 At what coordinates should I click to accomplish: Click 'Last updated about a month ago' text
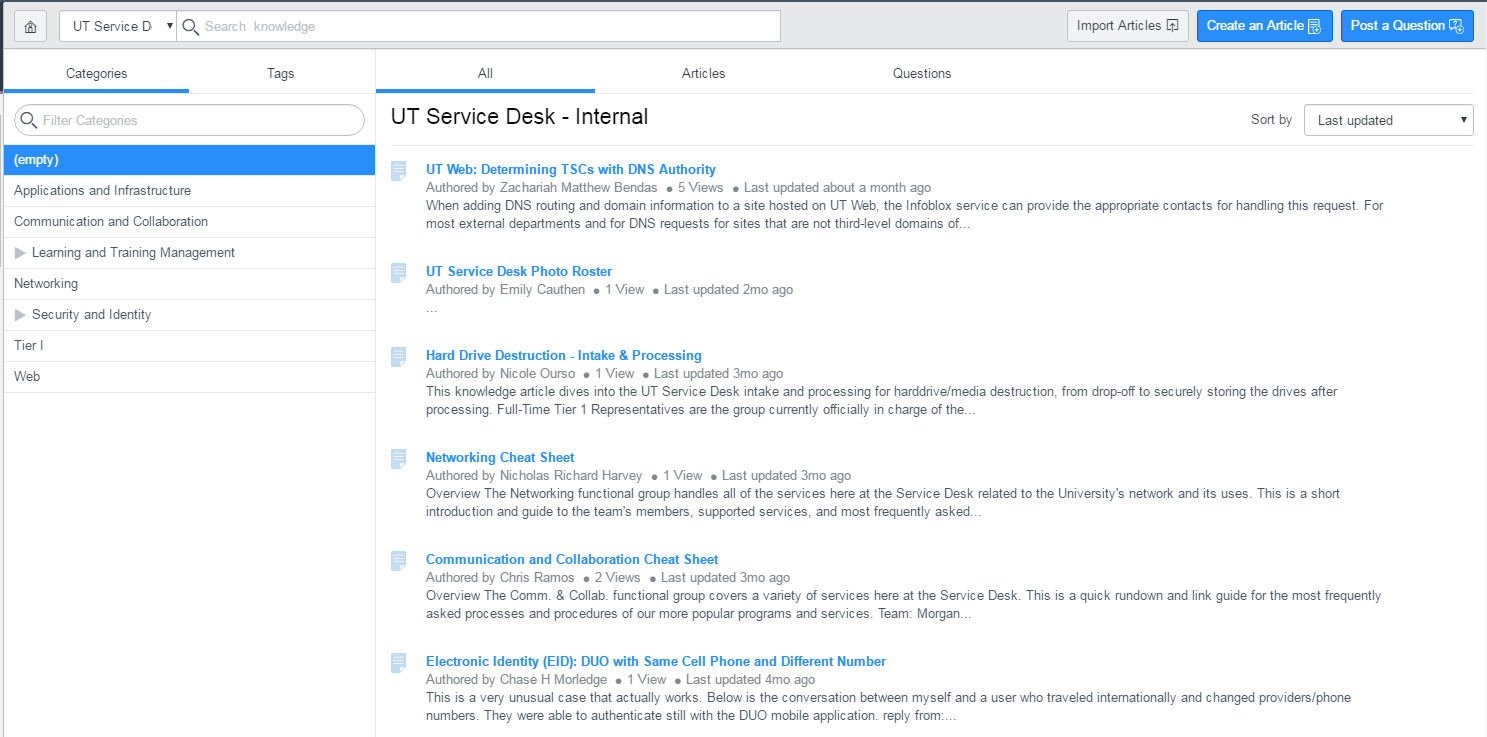click(837, 188)
